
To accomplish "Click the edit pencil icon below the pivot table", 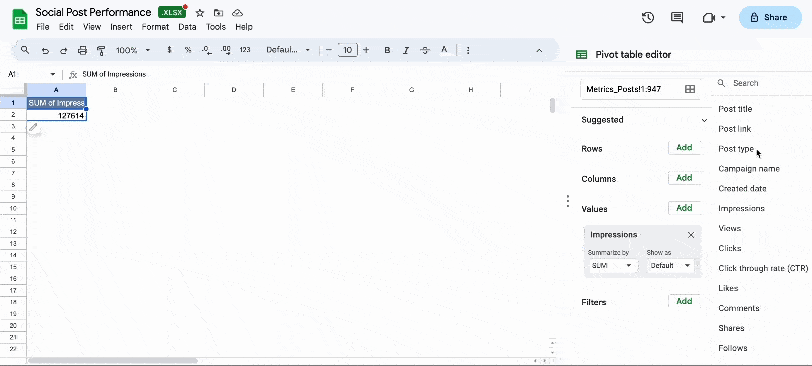I will [x=33, y=127].
